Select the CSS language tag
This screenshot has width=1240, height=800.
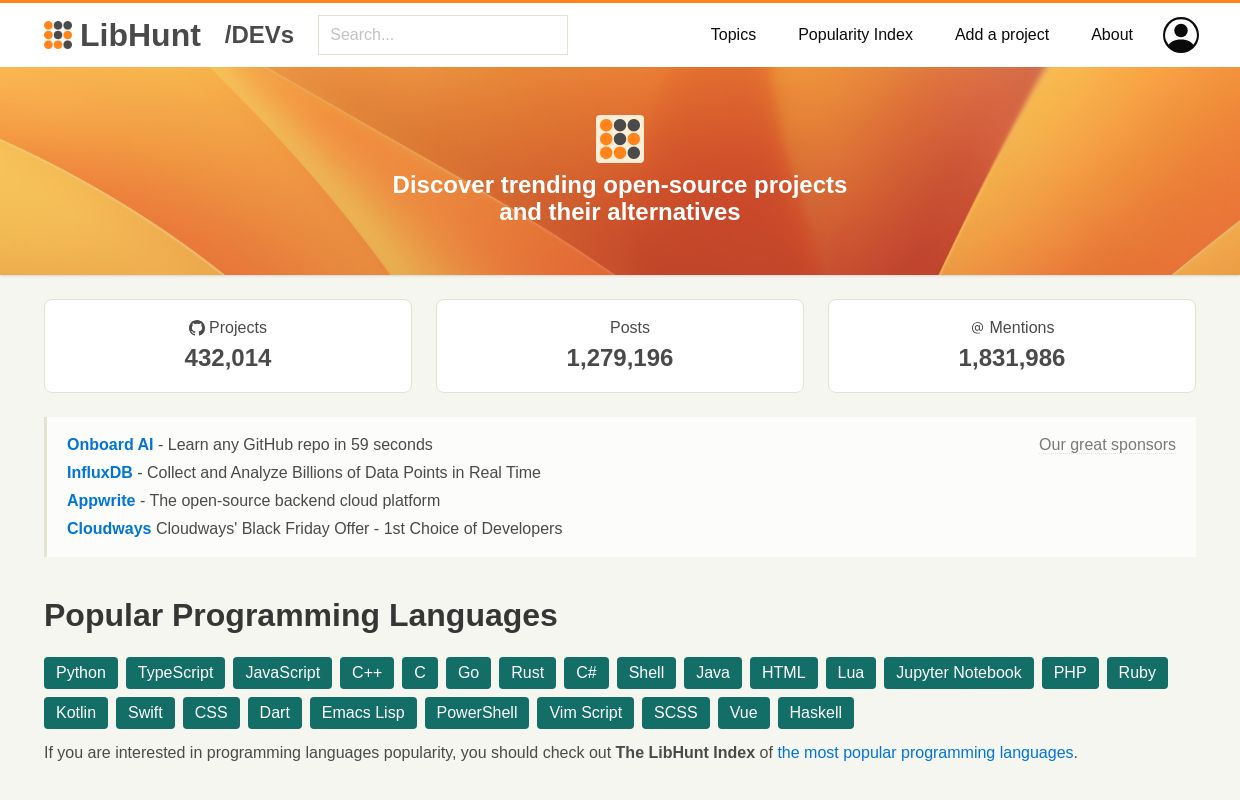coord(211,713)
